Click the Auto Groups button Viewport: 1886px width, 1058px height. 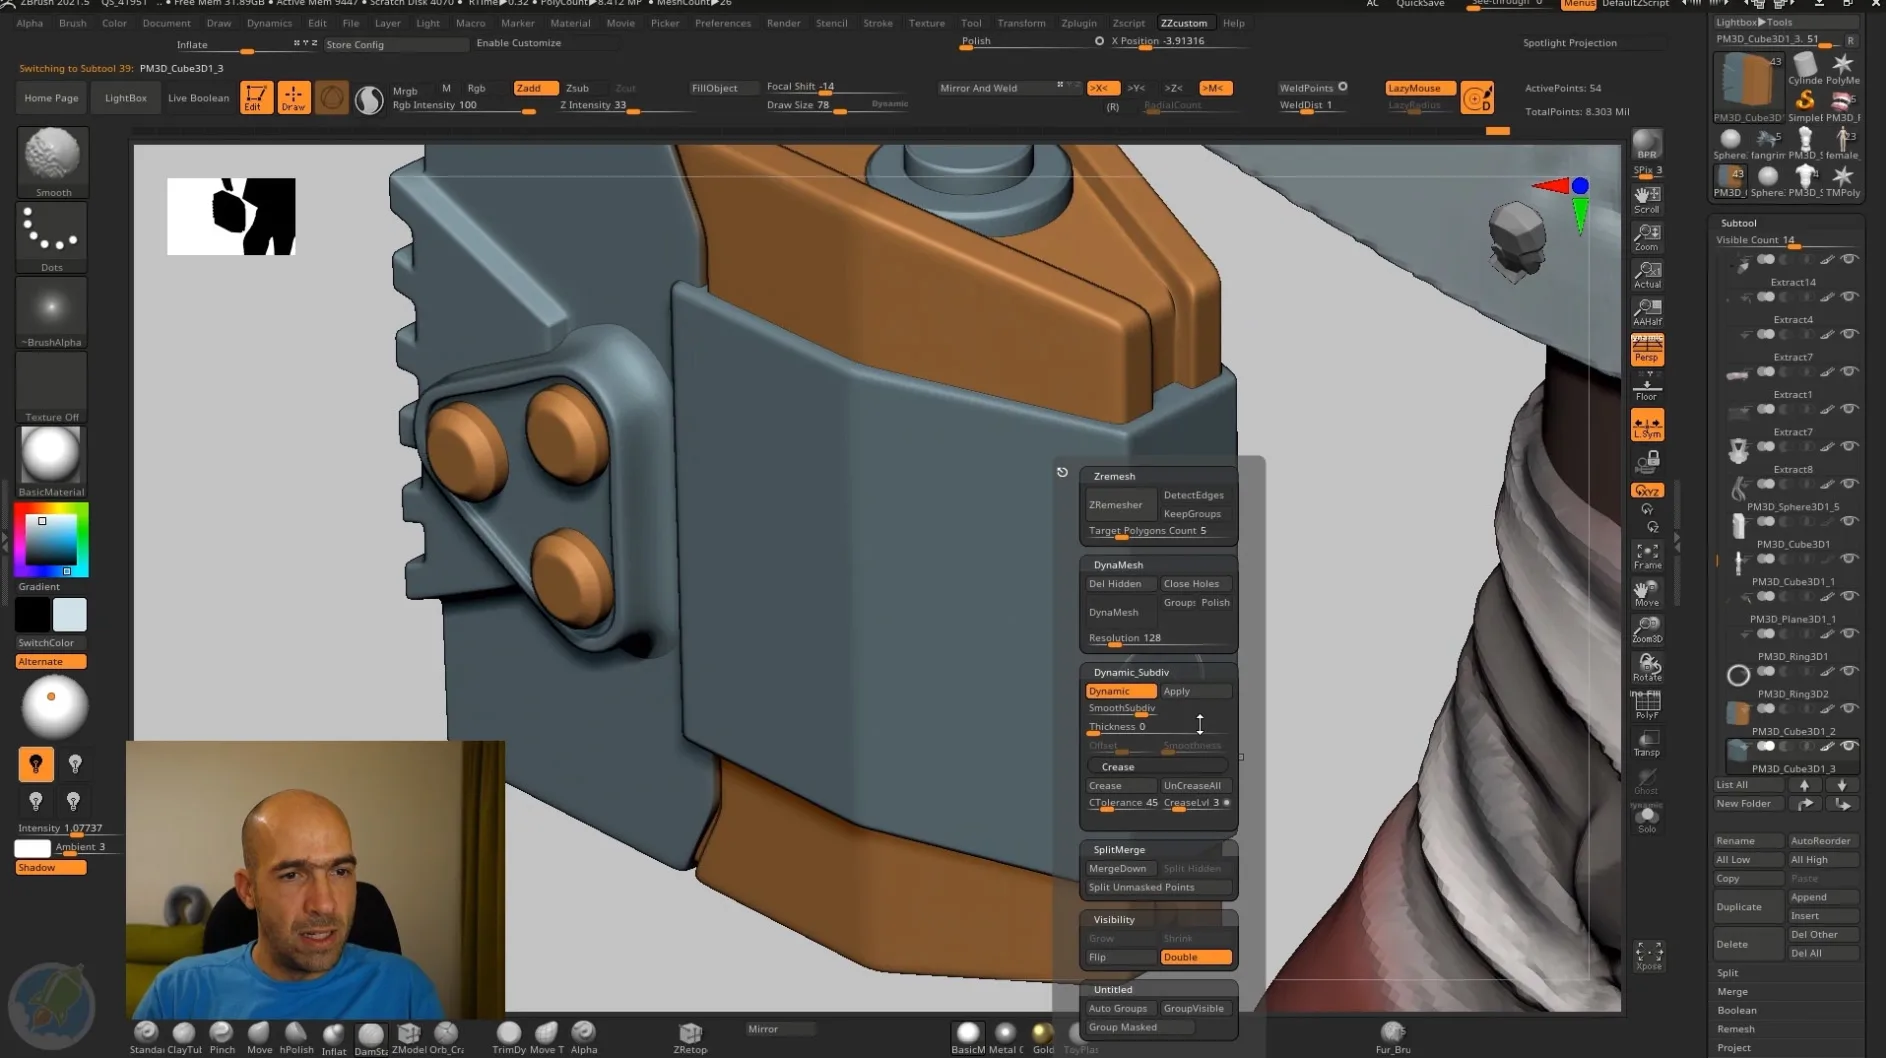point(1121,1009)
